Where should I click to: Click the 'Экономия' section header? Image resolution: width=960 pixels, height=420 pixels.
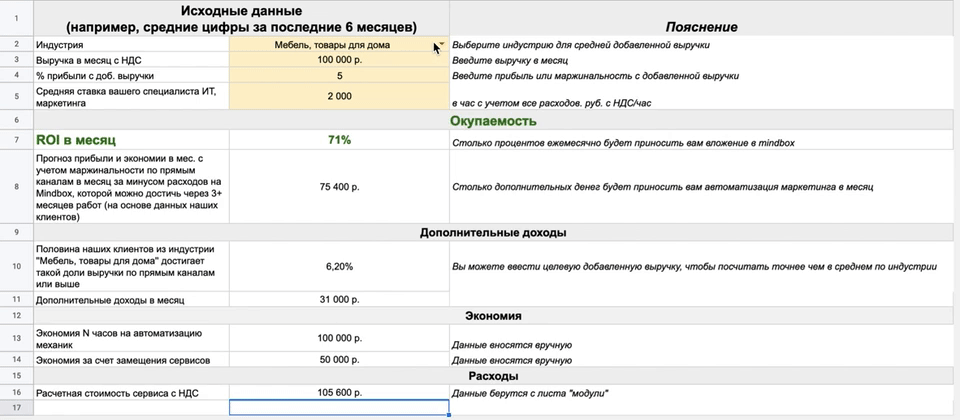[x=493, y=316]
